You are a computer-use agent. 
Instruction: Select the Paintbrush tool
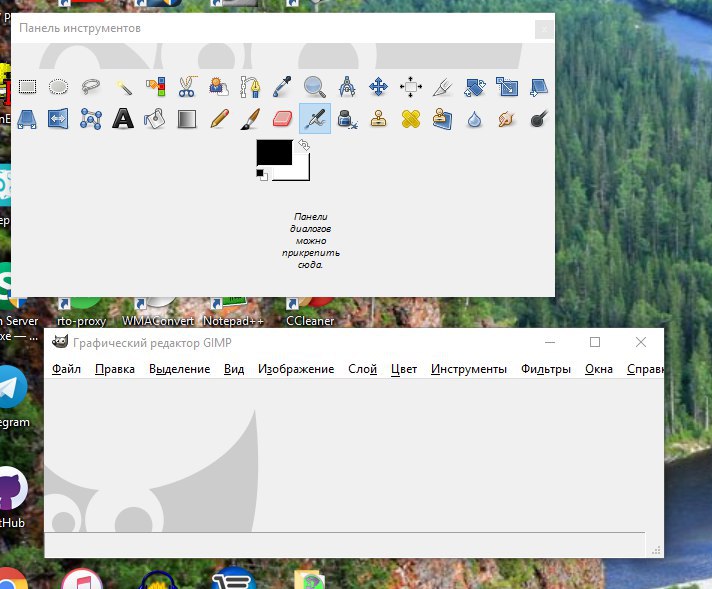point(251,119)
